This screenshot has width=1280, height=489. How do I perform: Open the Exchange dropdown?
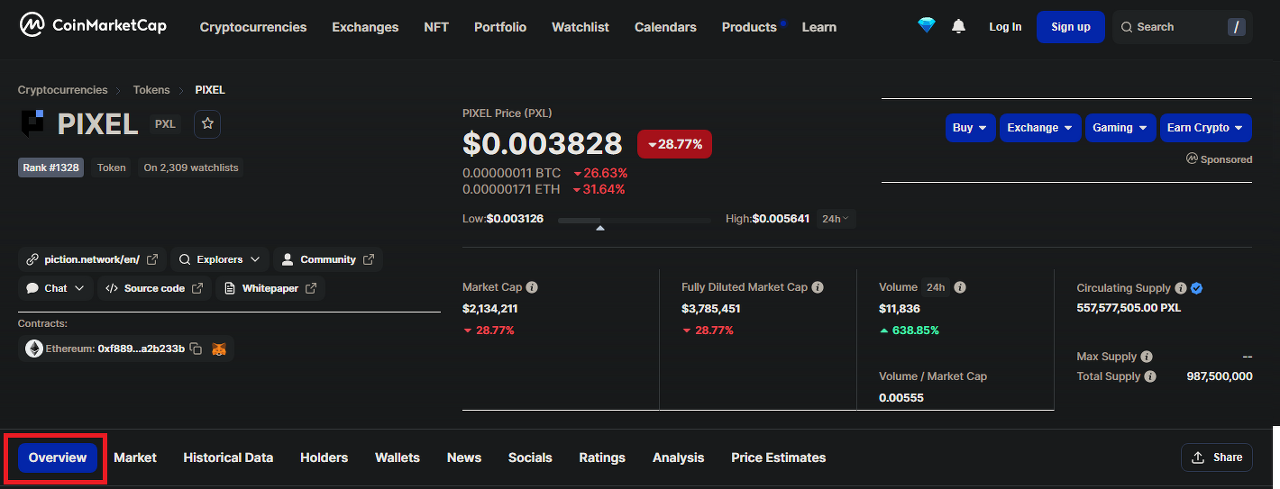pos(1040,128)
